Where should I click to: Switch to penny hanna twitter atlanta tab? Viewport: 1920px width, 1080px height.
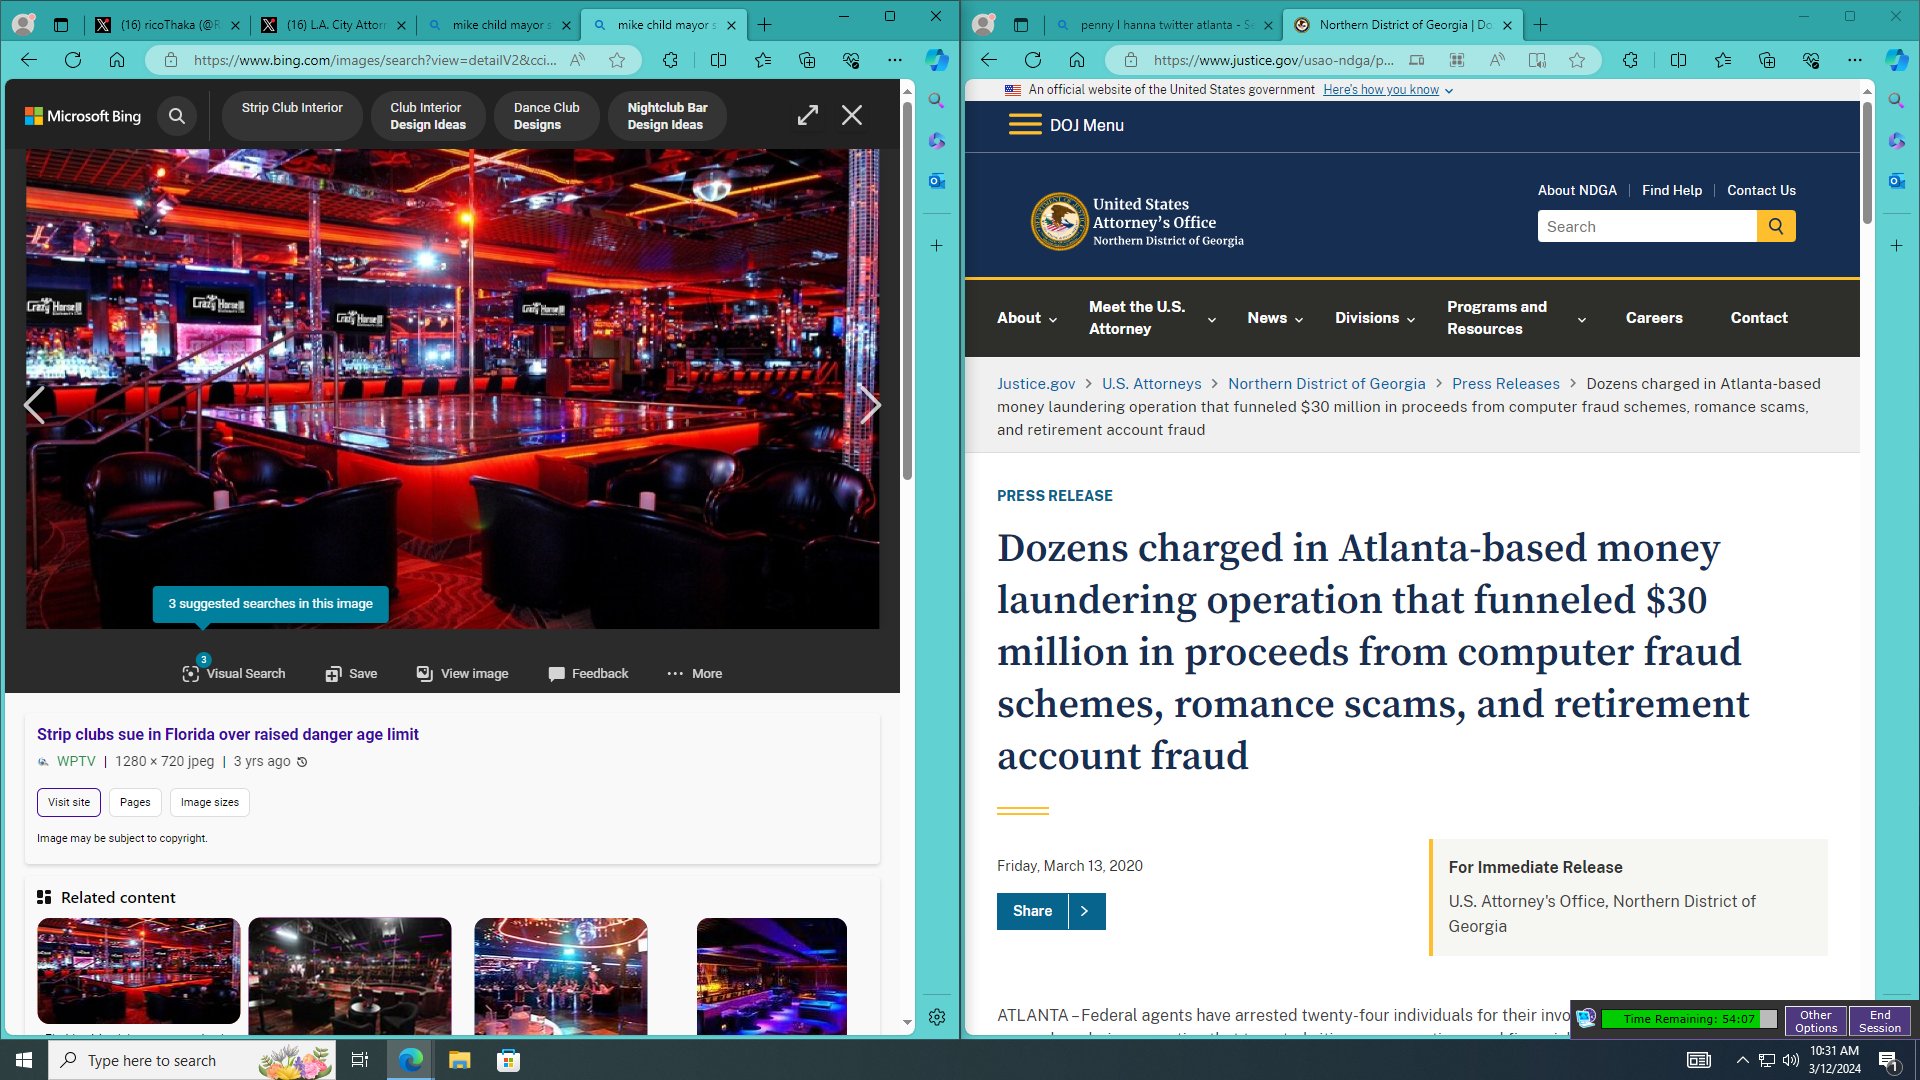coord(1165,25)
